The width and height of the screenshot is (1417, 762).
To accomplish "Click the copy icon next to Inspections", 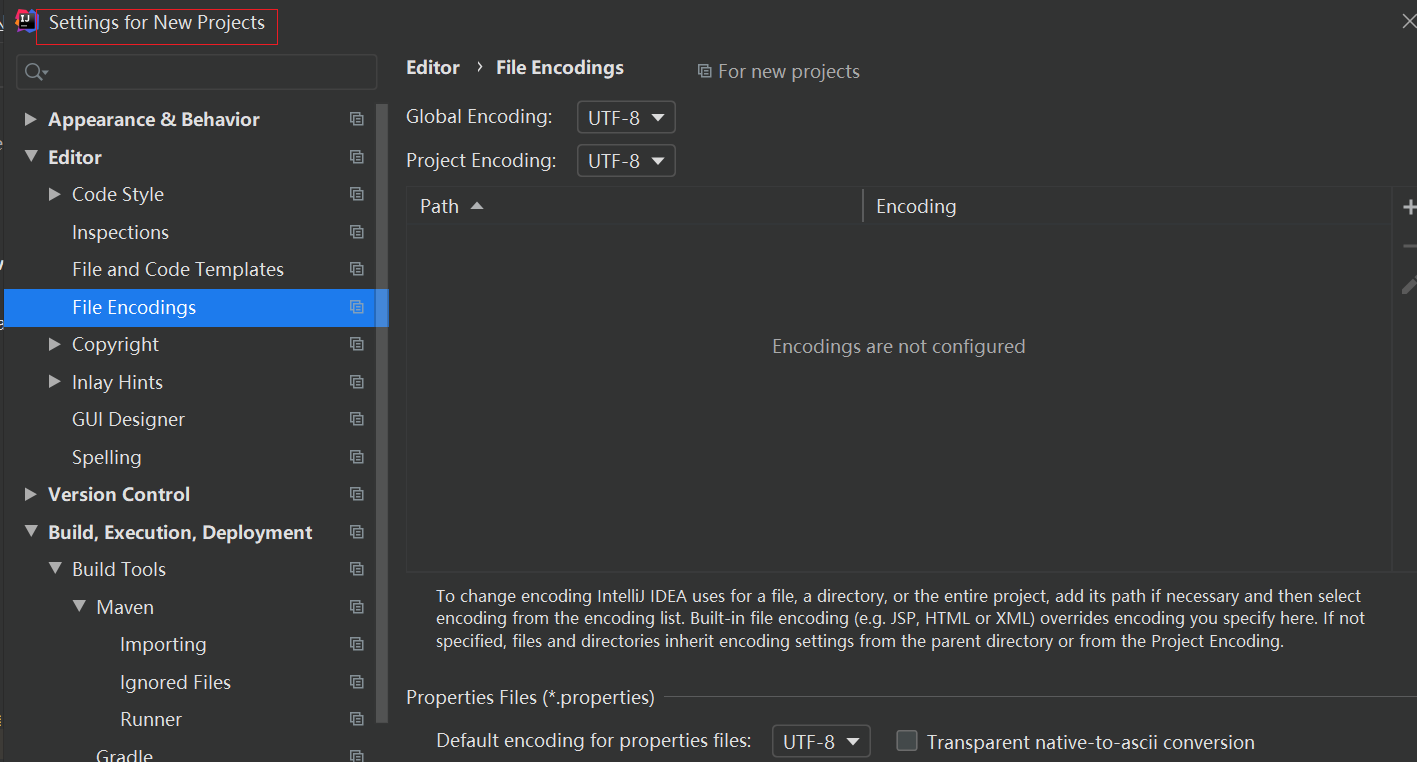I will [356, 232].
